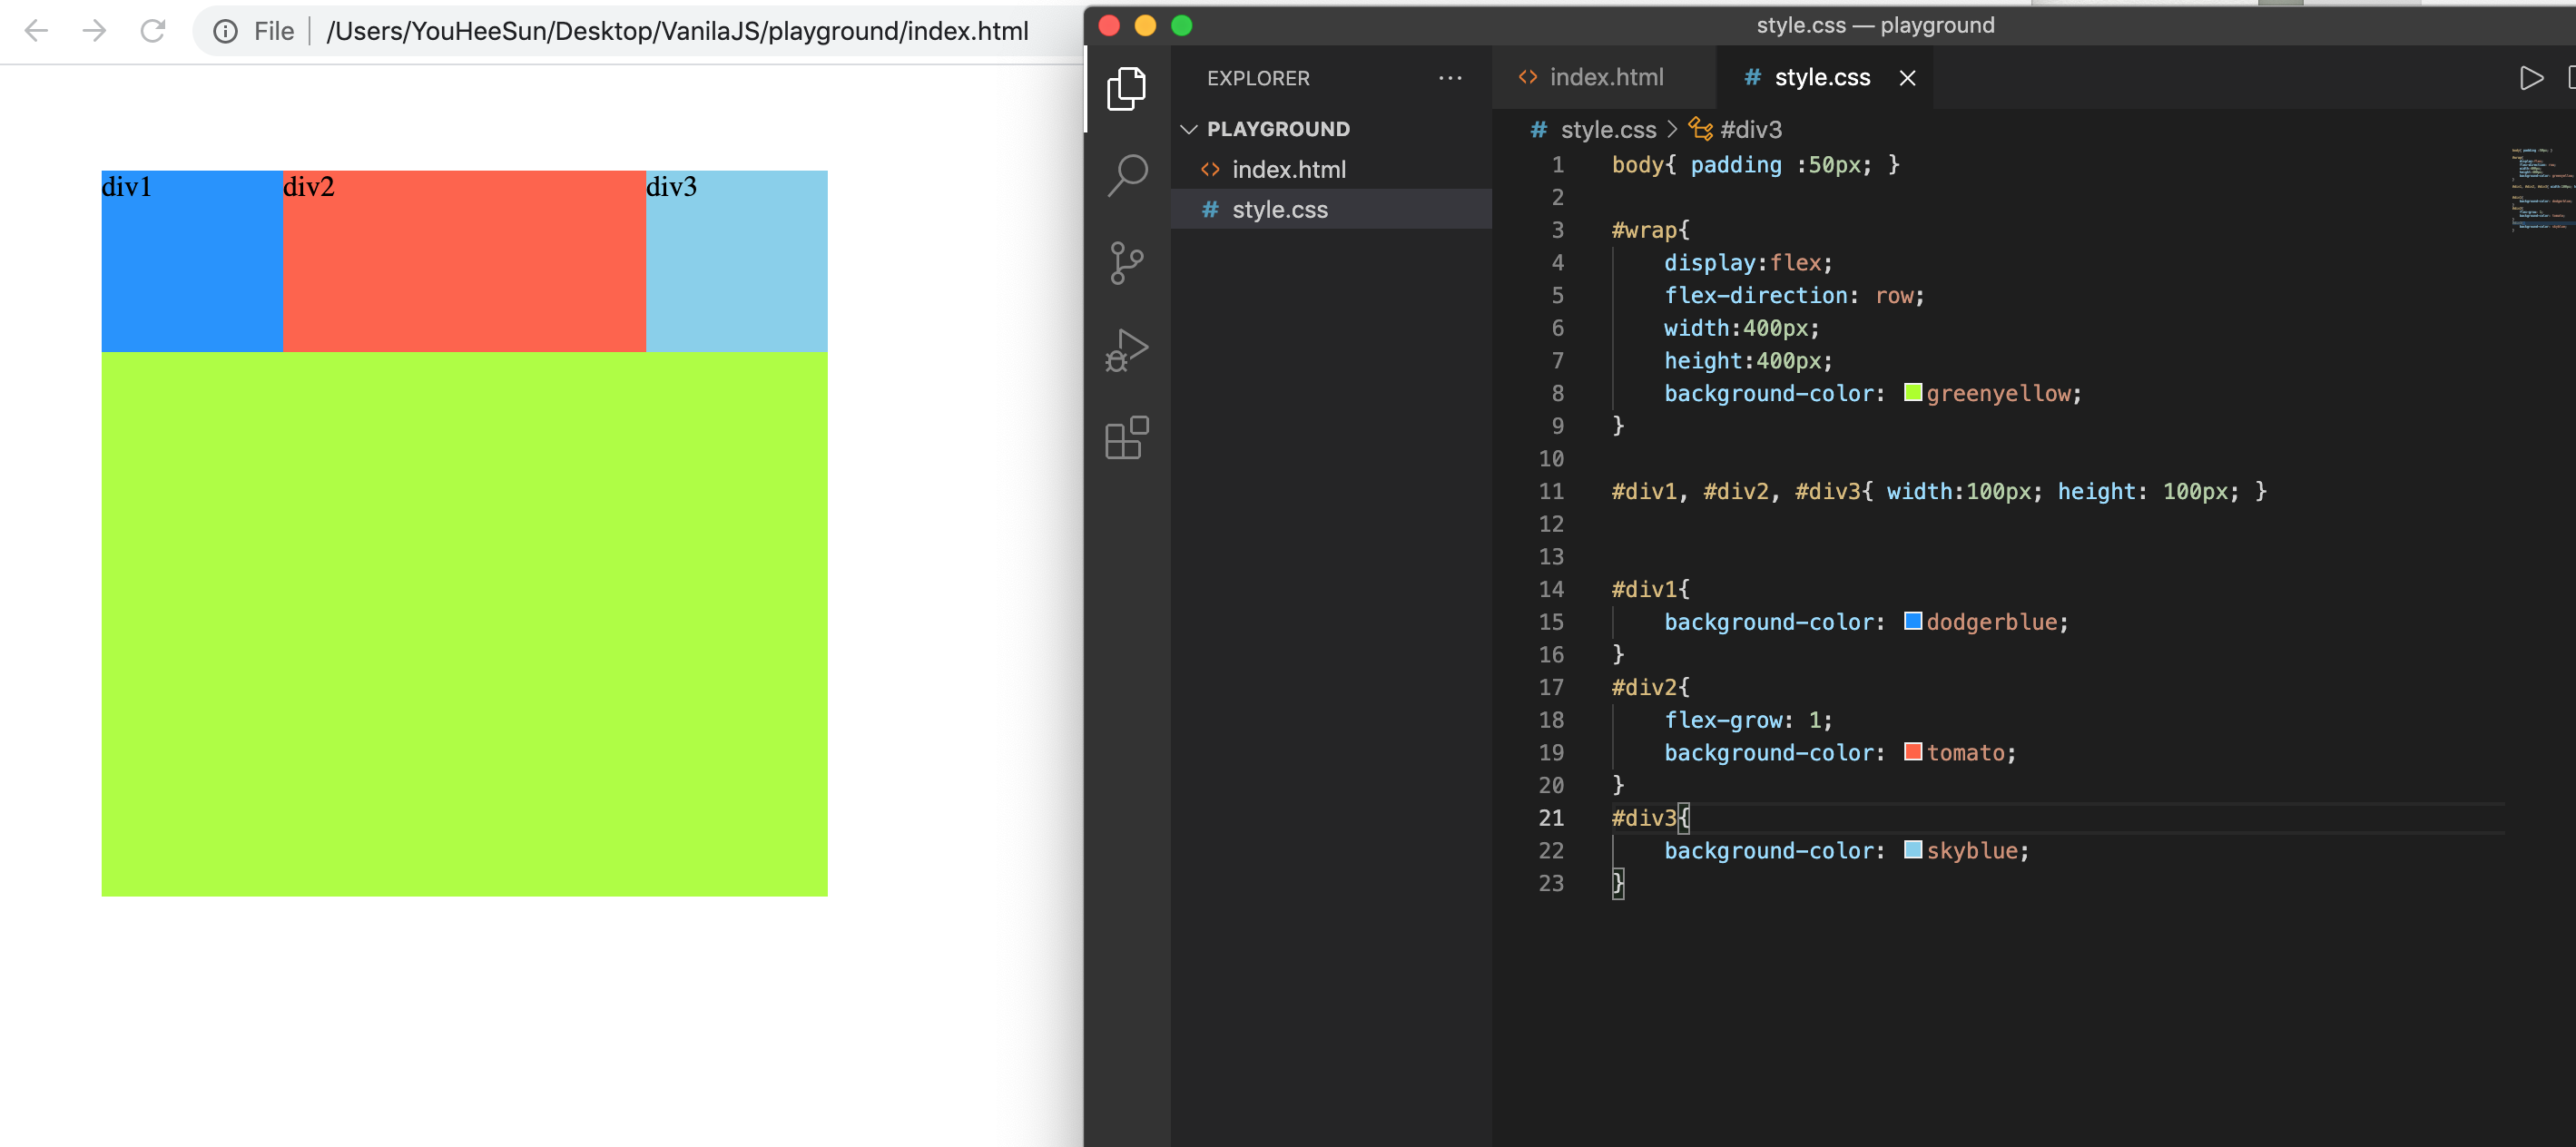
Task: Open the Run and Debug view
Action: point(1126,351)
